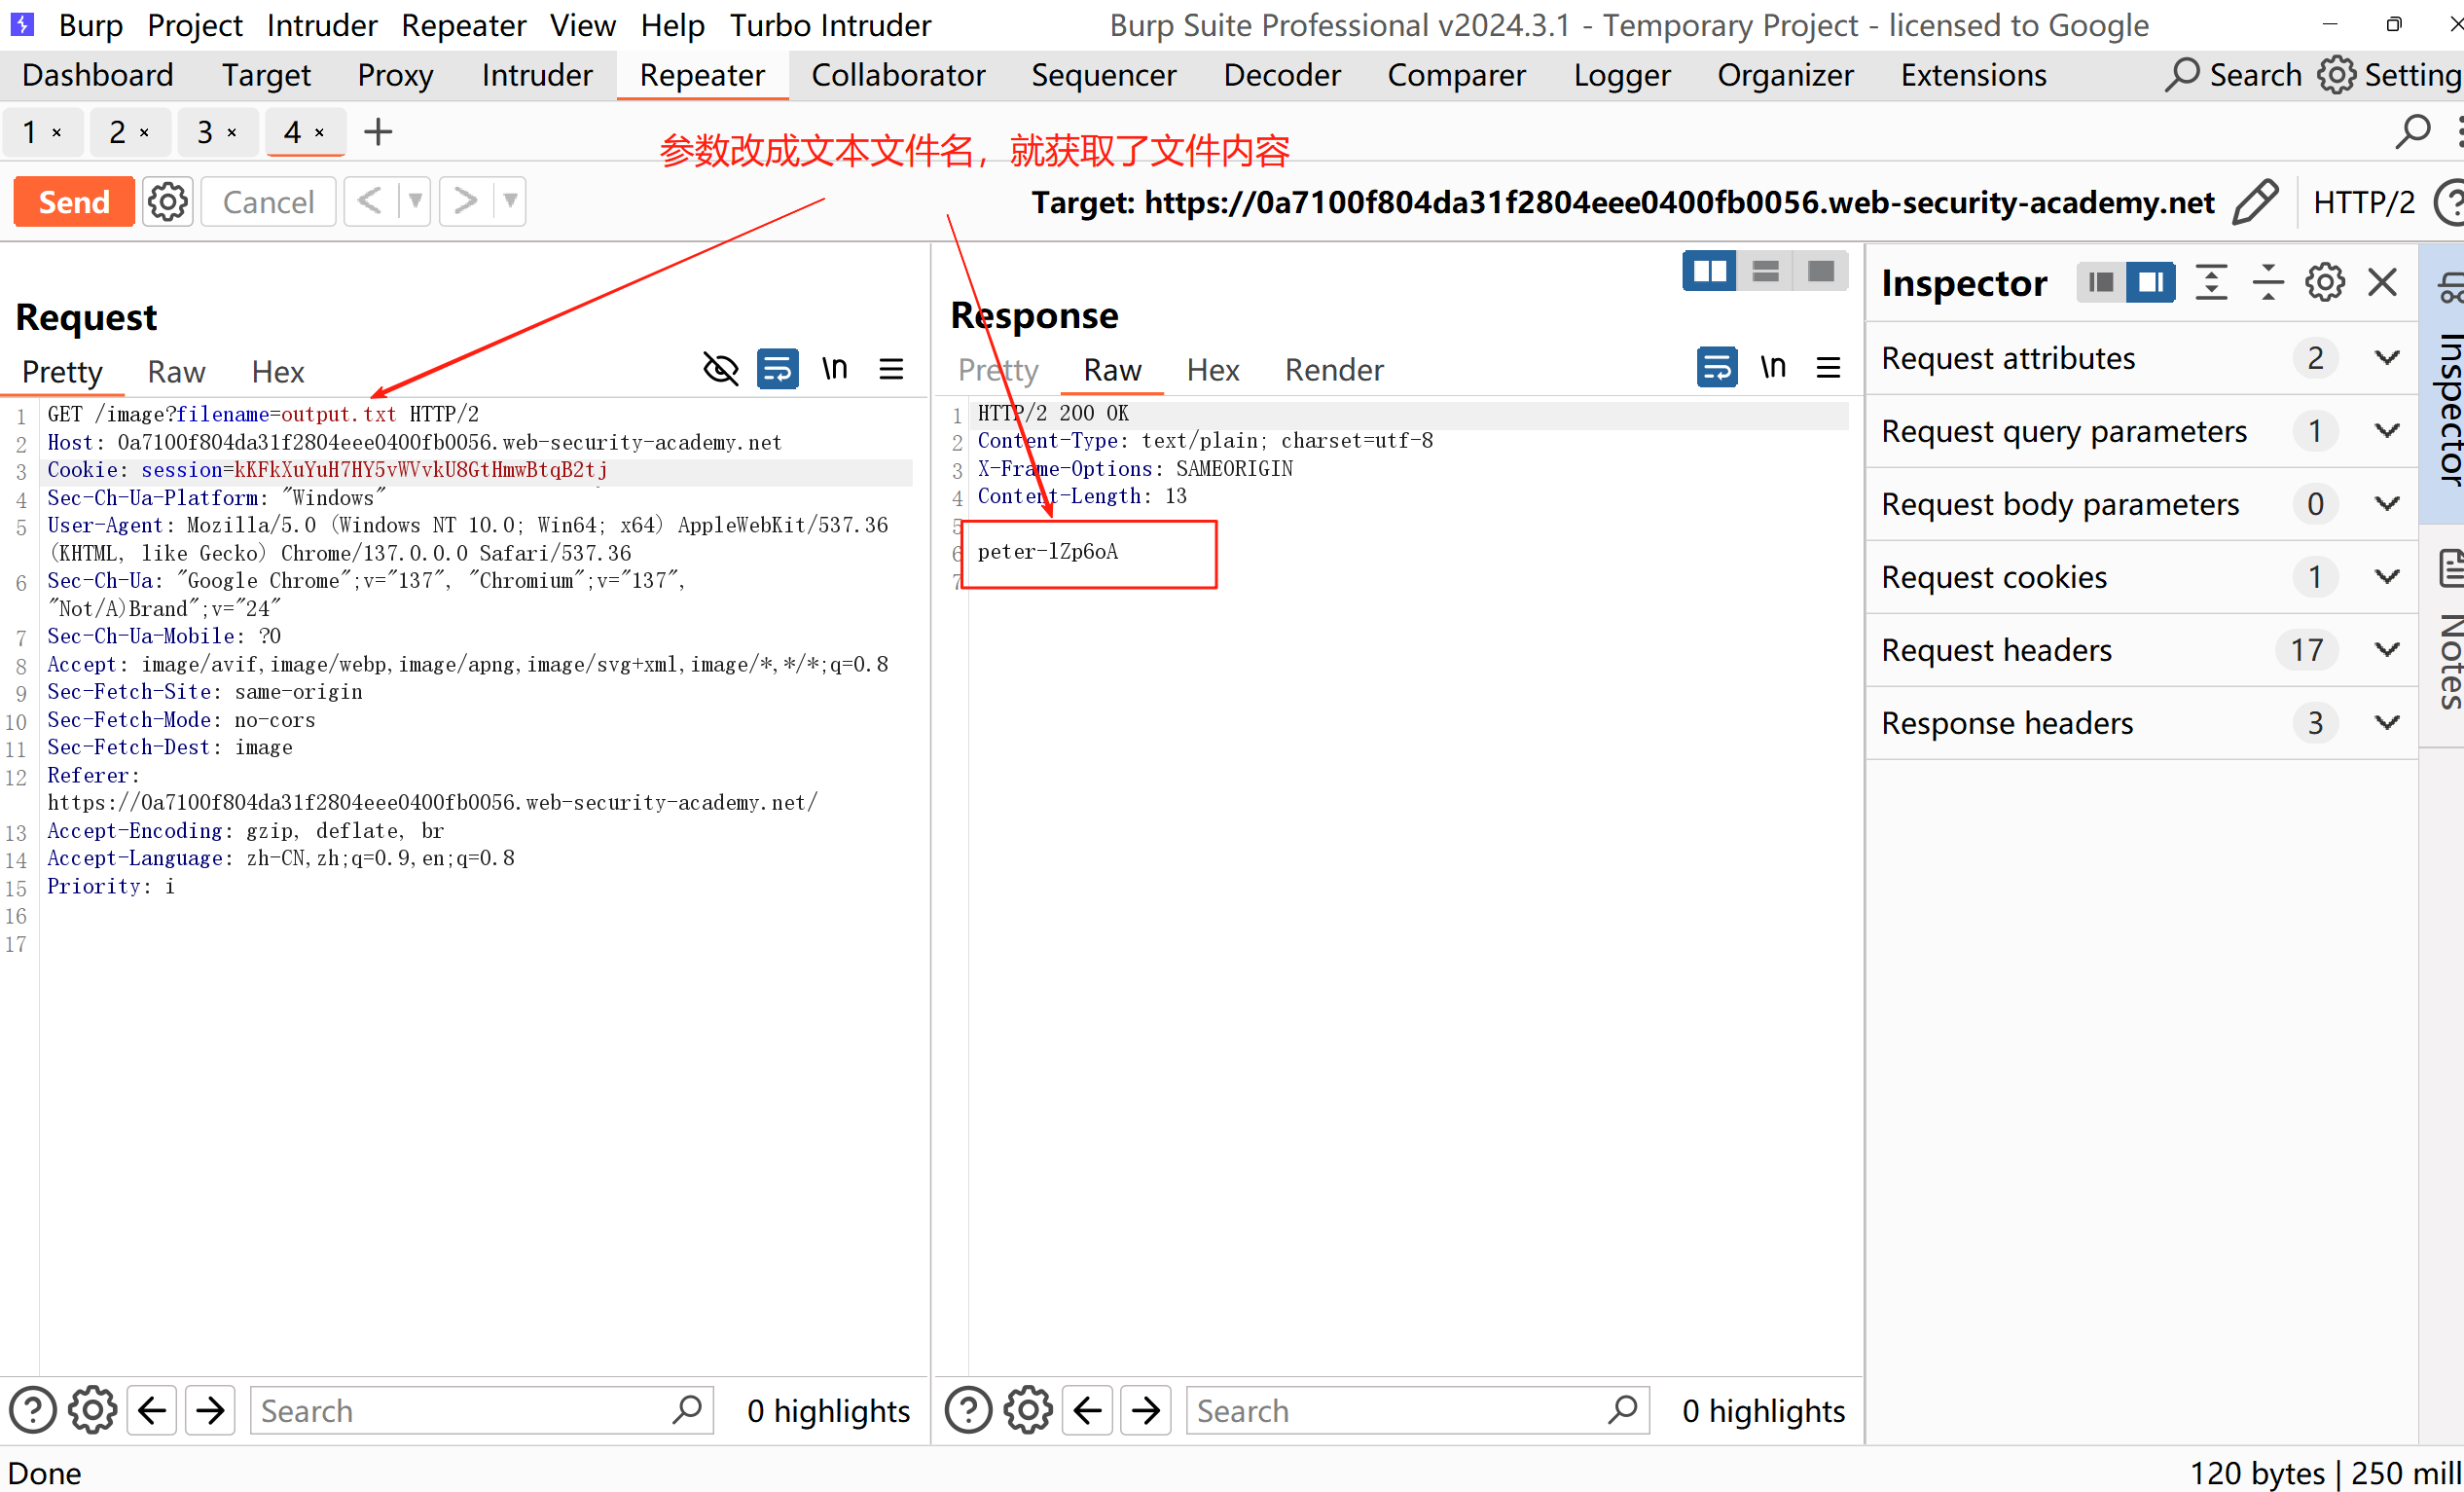This screenshot has height=1492, width=2464.
Task: Expand Request query parameters section
Action: [x=2387, y=431]
